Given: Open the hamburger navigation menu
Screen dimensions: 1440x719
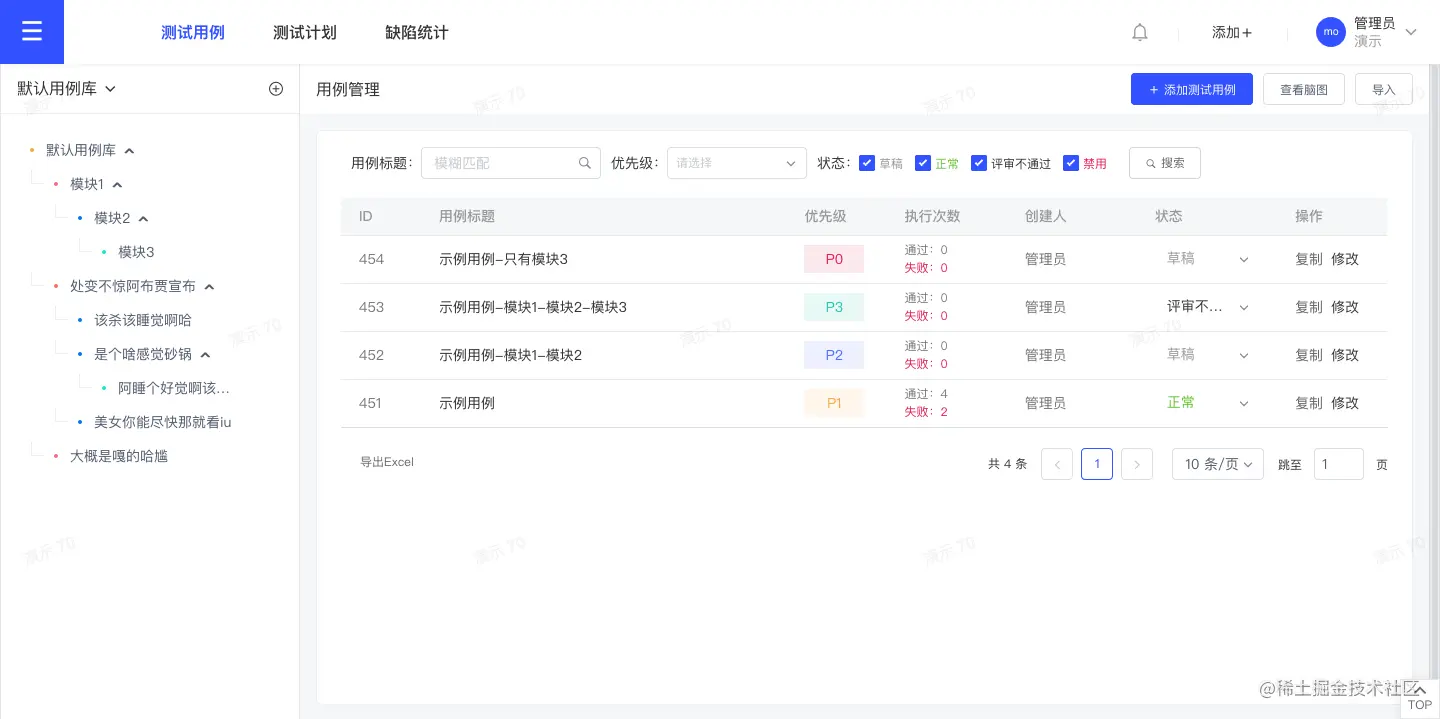Looking at the screenshot, I should 31,31.
